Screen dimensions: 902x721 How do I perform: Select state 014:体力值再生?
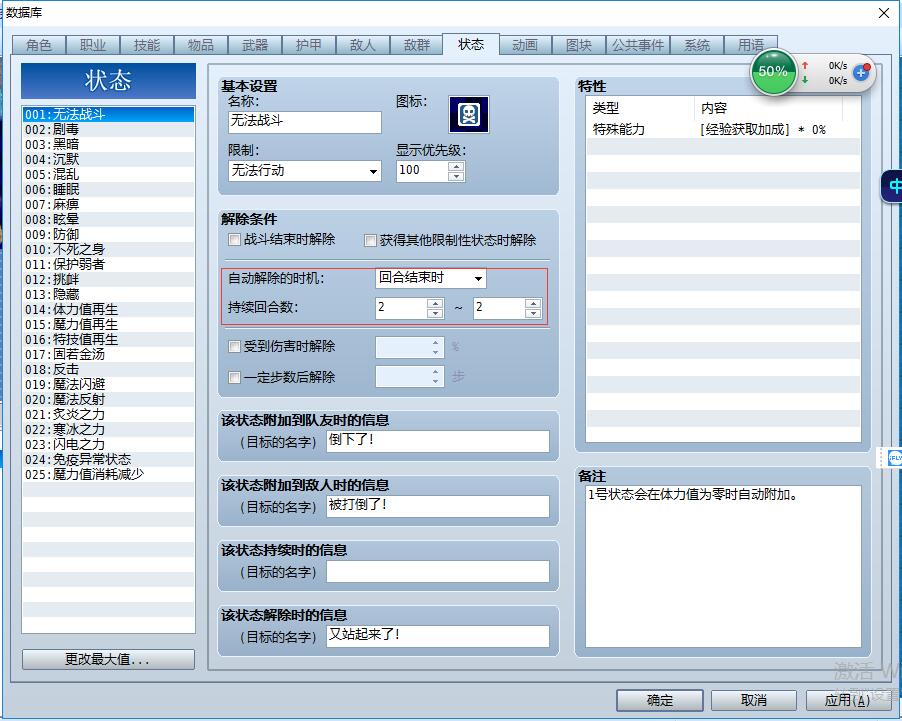click(109, 309)
